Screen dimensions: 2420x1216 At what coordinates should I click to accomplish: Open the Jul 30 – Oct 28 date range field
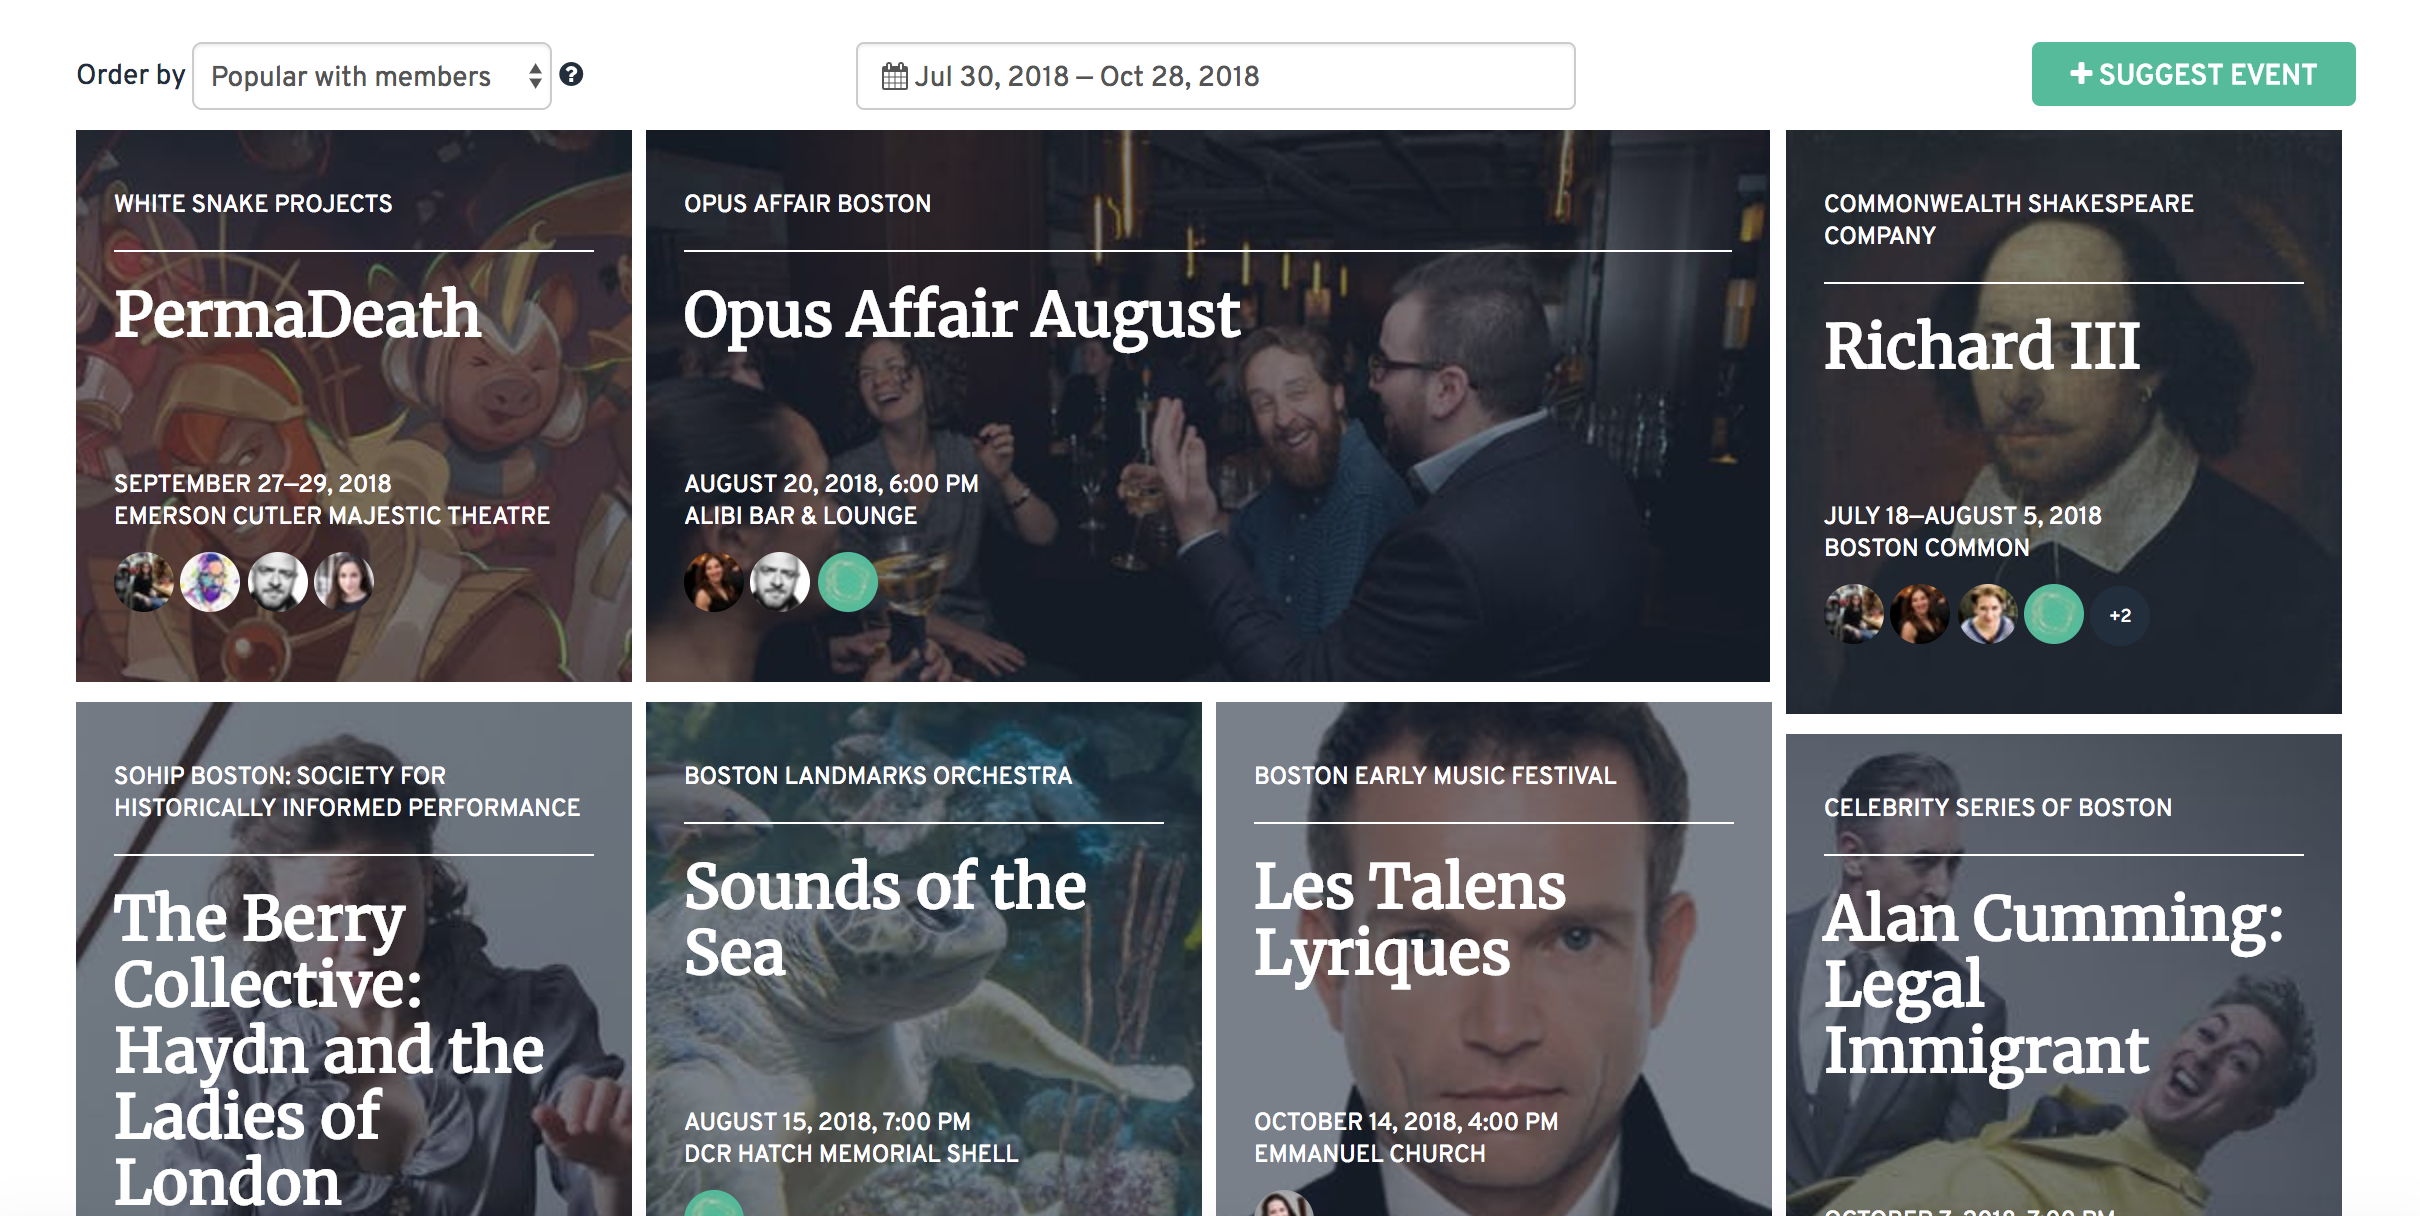point(1215,76)
